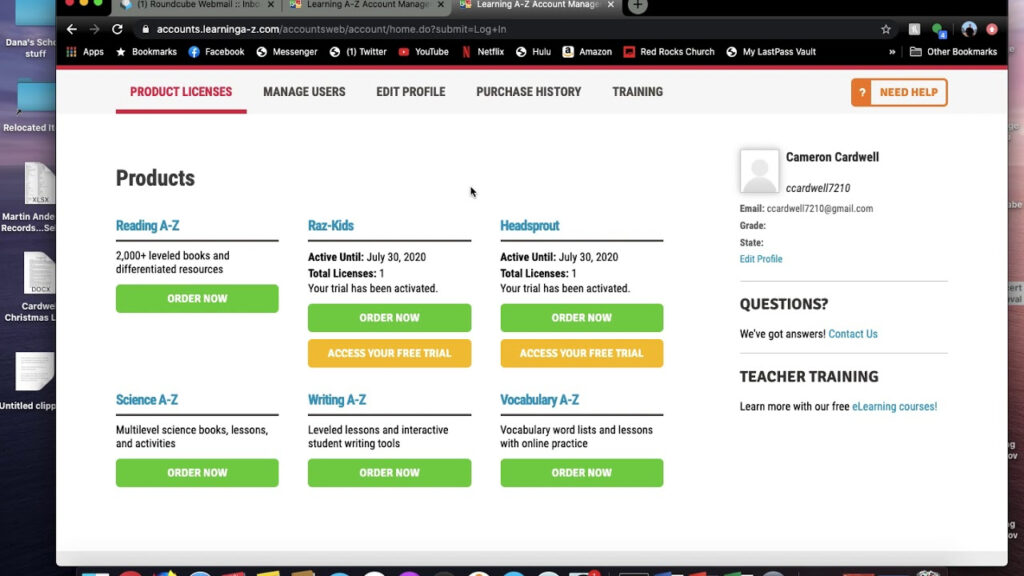Screen dimensions: 1024x576
Task: Switch to the Roundcube Webmail tab
Action: pos(197,5)
